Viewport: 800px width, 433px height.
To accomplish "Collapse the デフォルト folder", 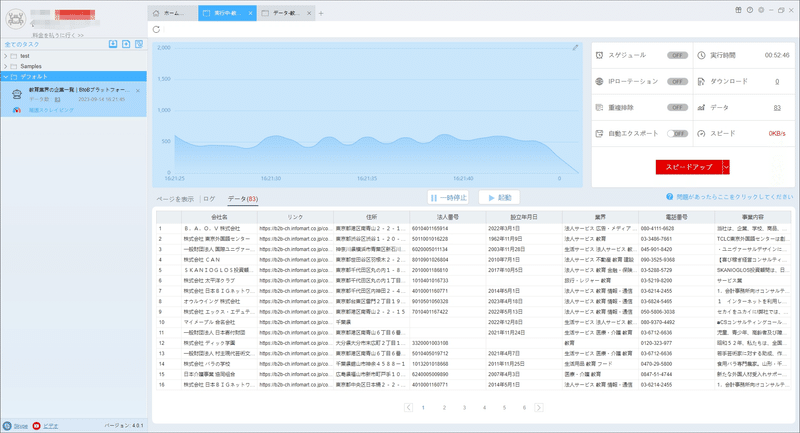I will 6,77.
